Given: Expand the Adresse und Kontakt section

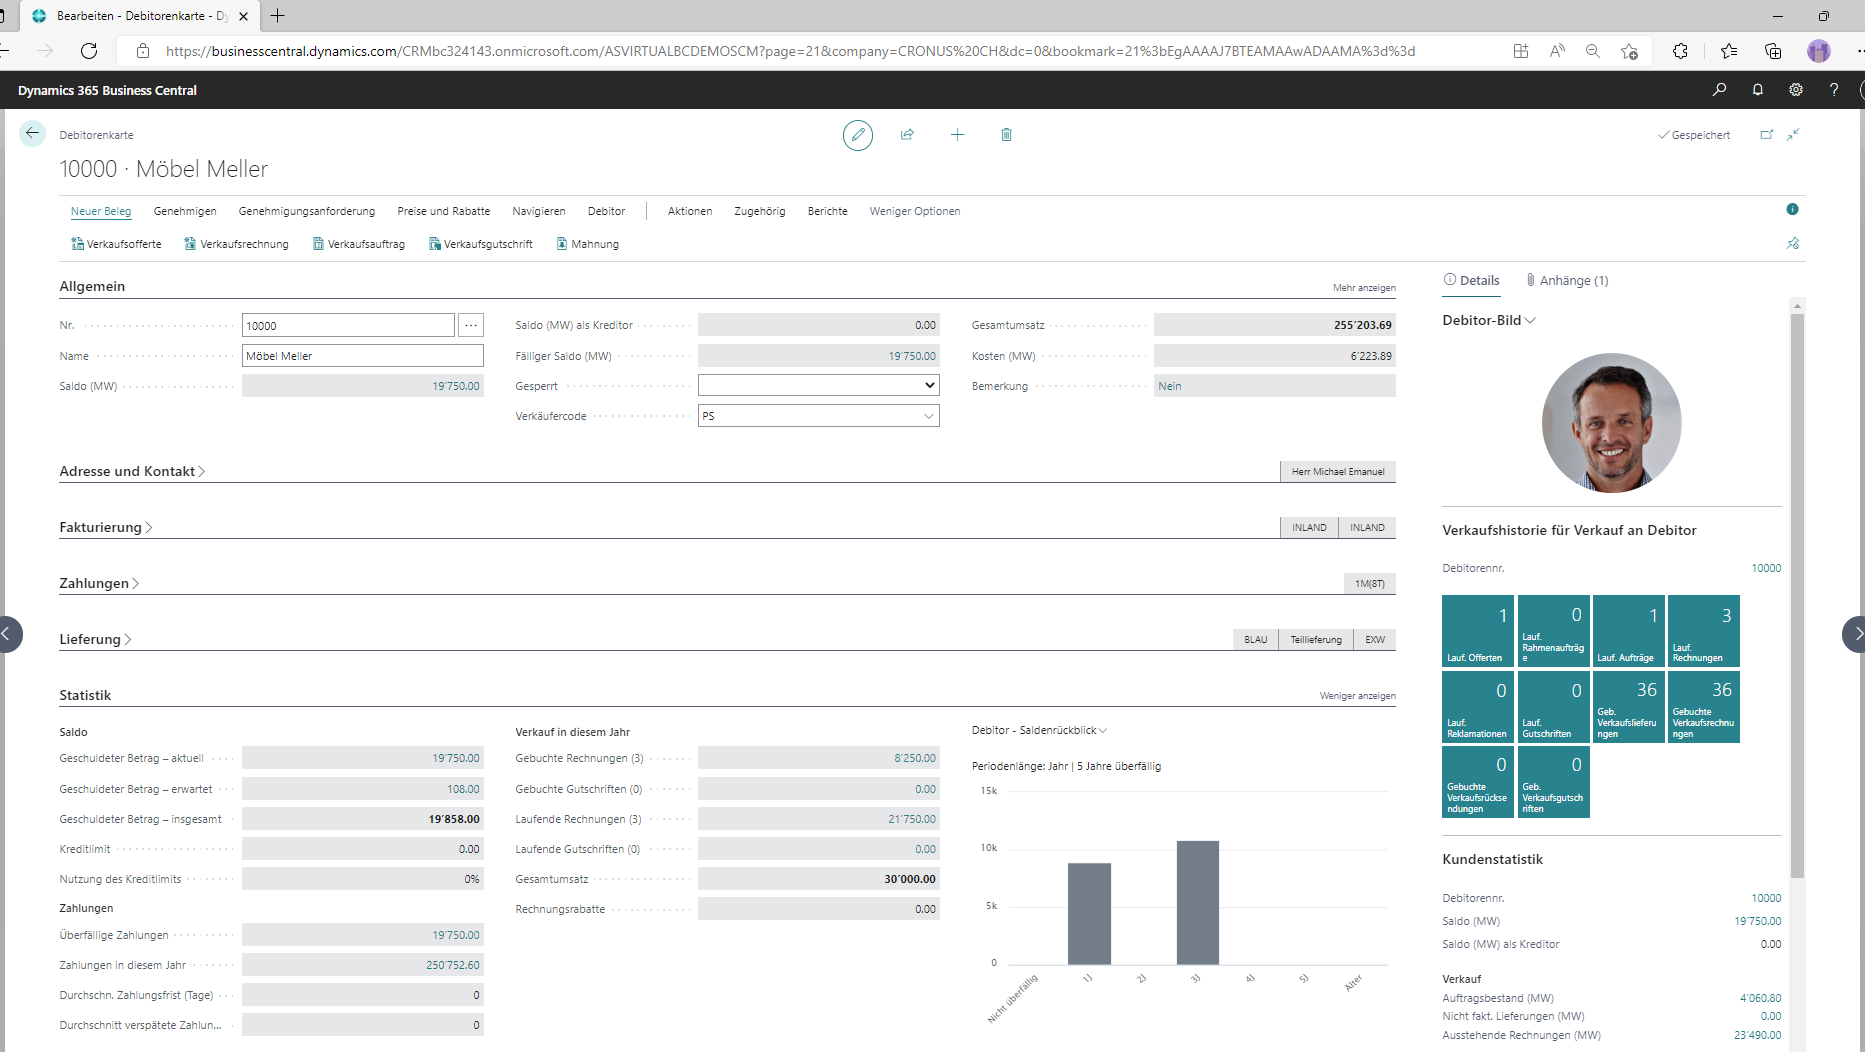Looking at the screenshot, I should click(132, 471).
